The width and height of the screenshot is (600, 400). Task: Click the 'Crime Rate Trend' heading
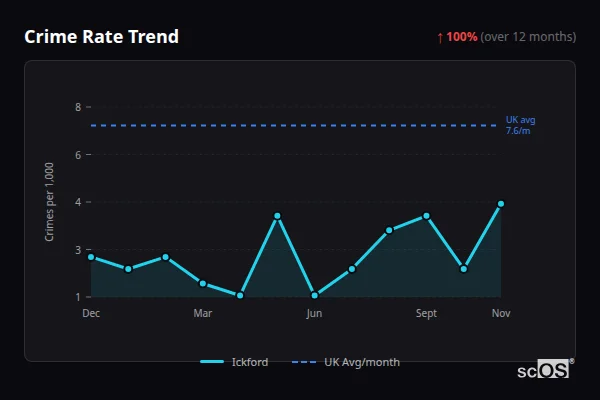pyautogui.click(x=101, y=37)
